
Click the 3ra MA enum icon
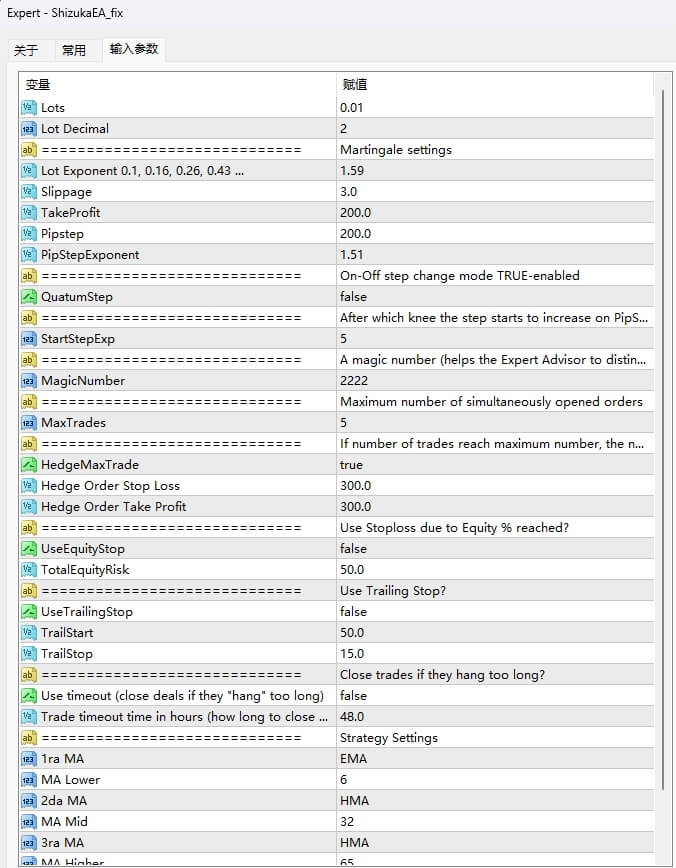pos(29,844)
